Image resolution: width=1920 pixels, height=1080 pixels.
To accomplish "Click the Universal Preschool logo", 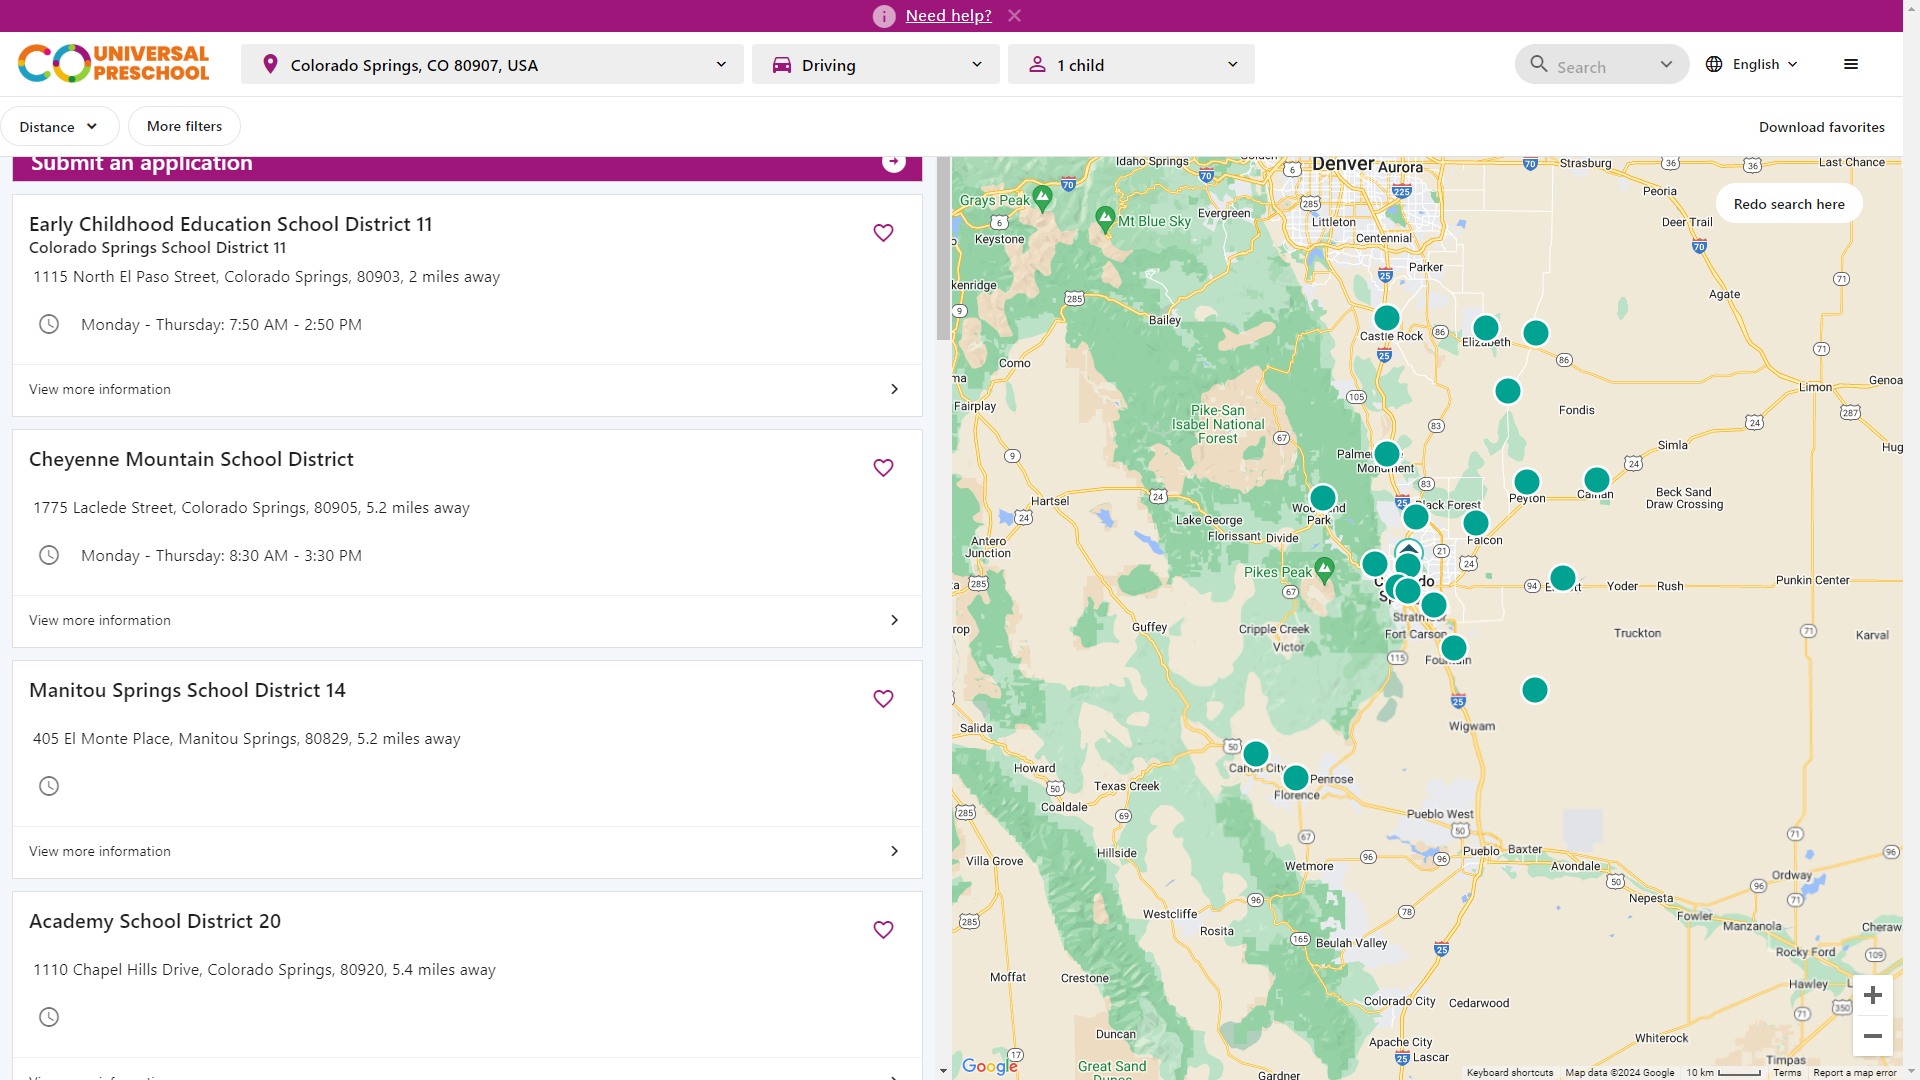I will pos(114,64).
